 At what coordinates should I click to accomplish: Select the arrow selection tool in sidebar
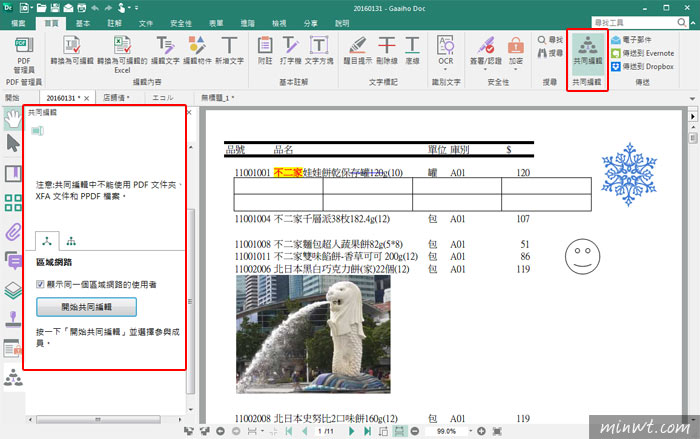pos(13,144)
